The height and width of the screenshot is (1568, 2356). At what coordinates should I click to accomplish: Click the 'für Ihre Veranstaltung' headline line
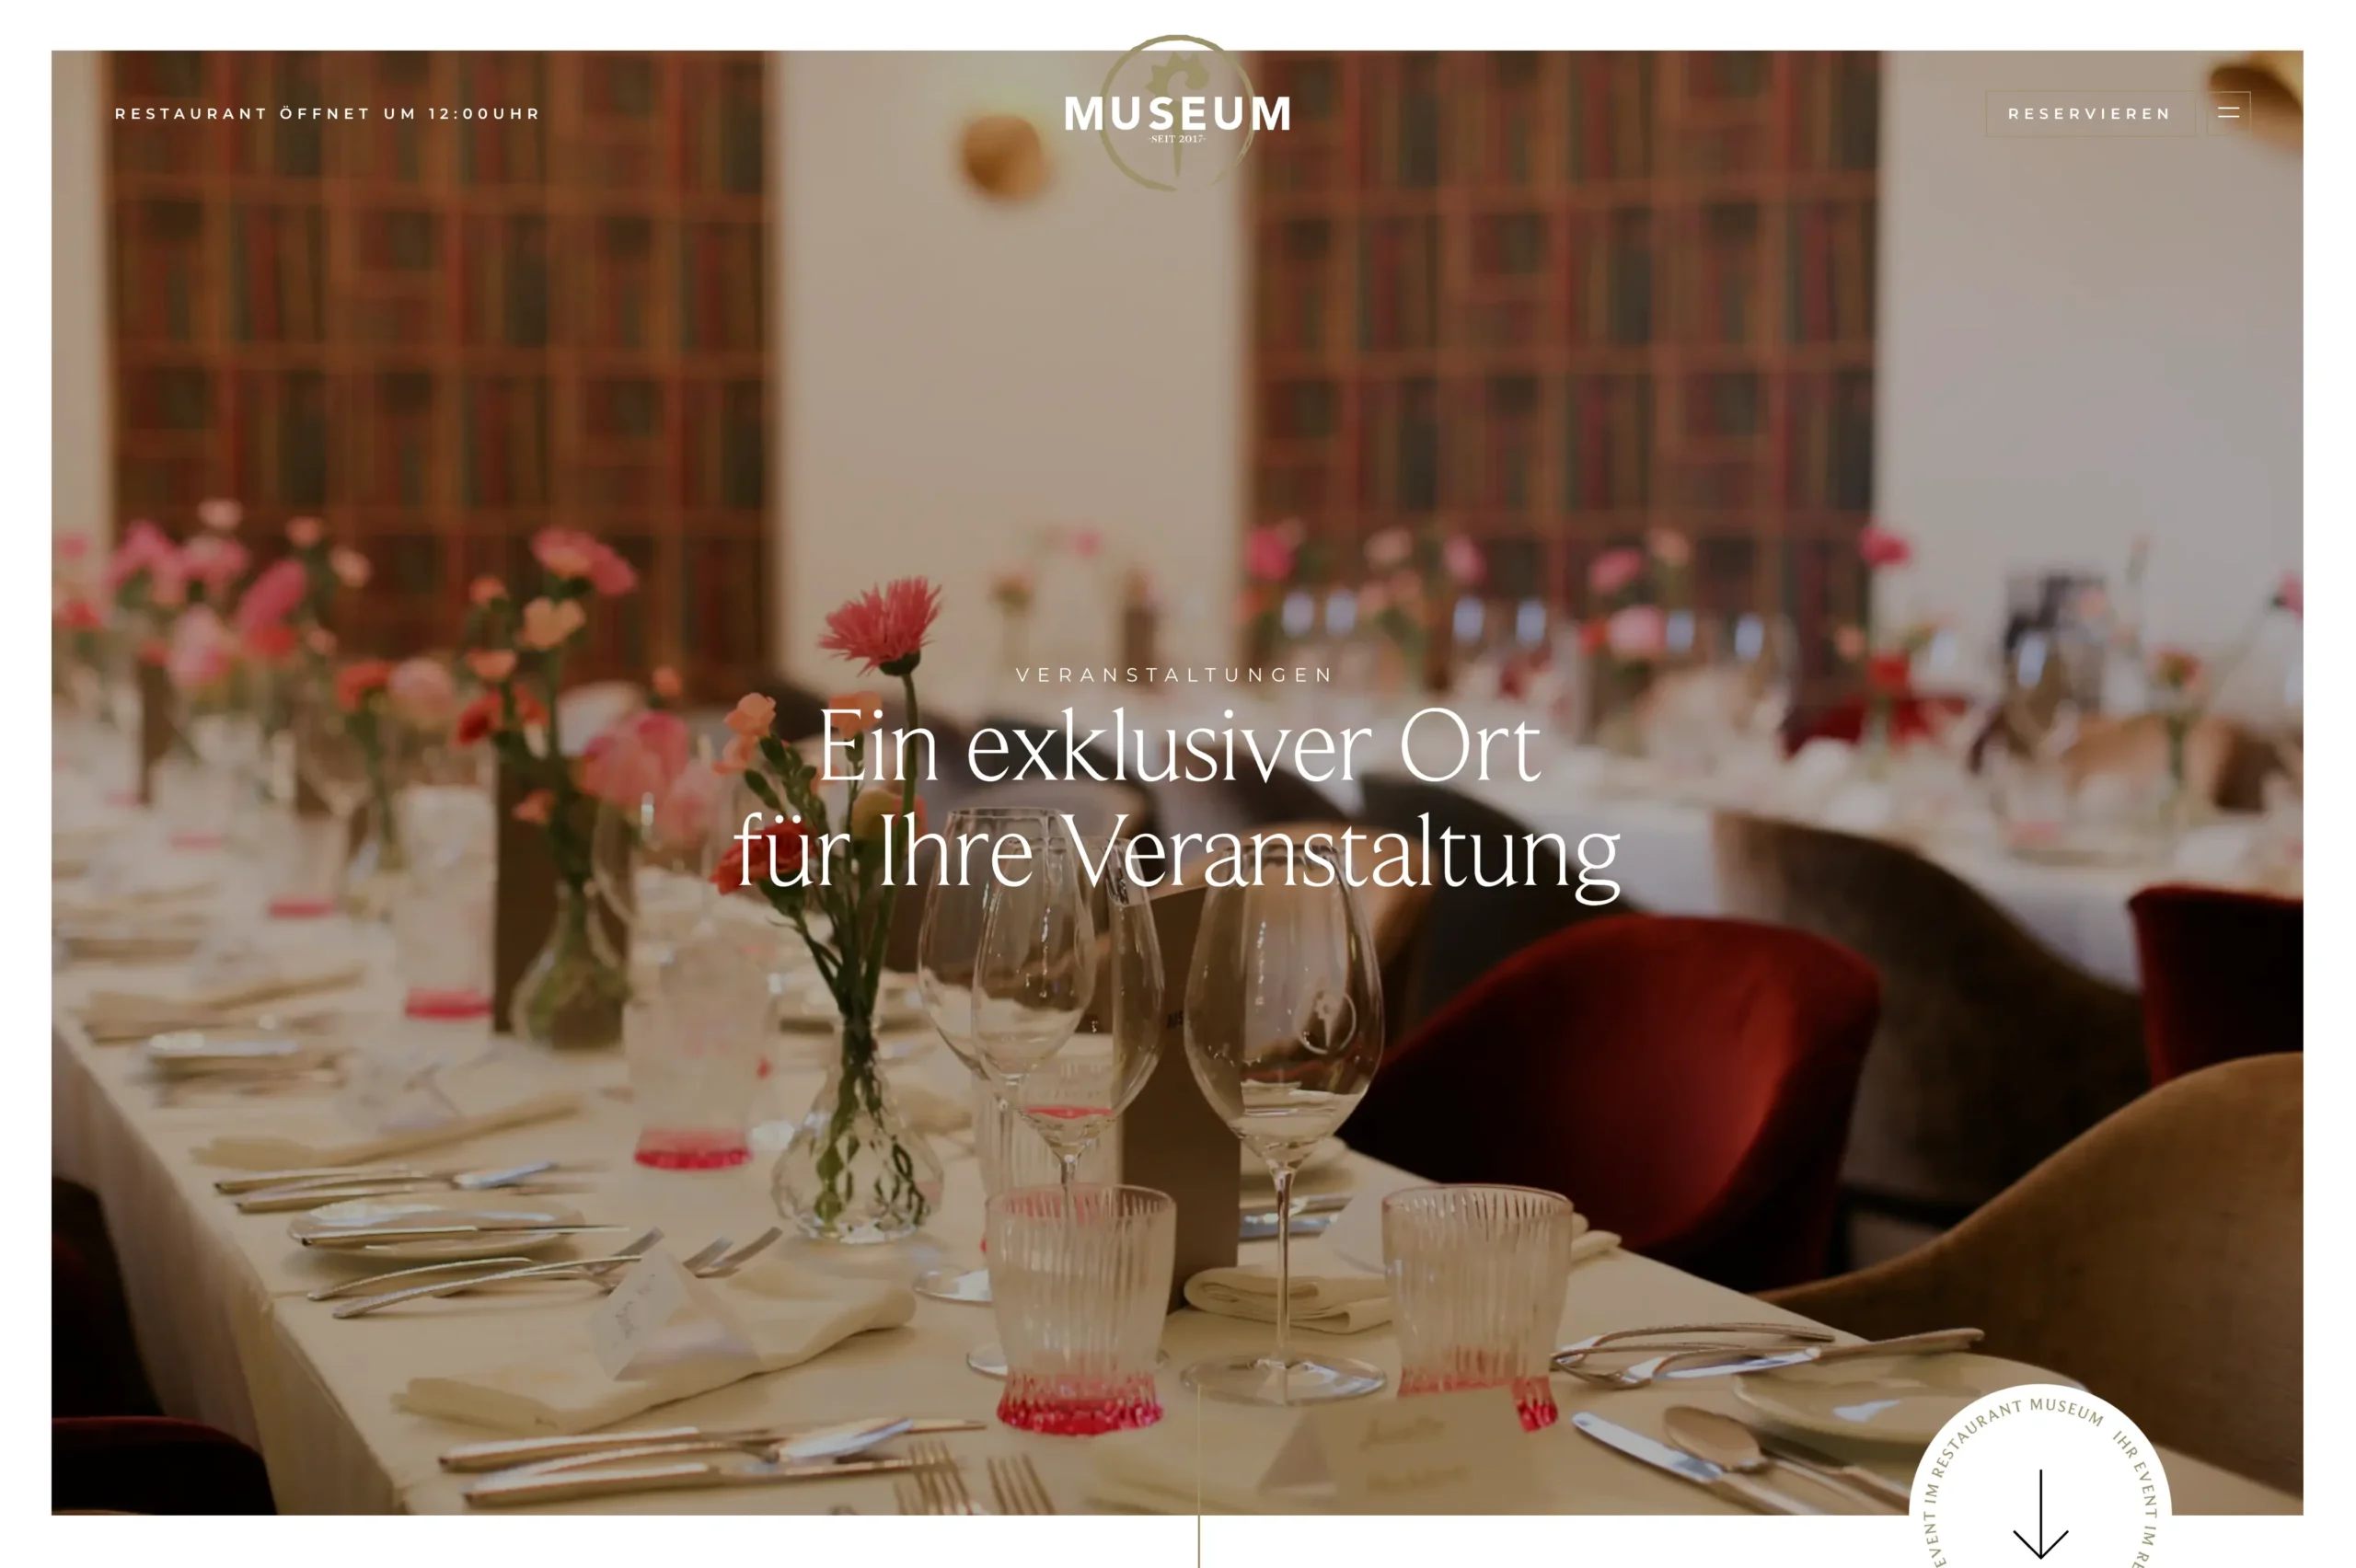(x=1177, y=853)
